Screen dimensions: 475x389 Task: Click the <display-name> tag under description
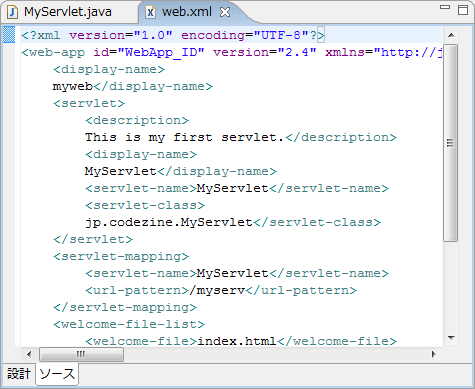(x=141, y=154)
